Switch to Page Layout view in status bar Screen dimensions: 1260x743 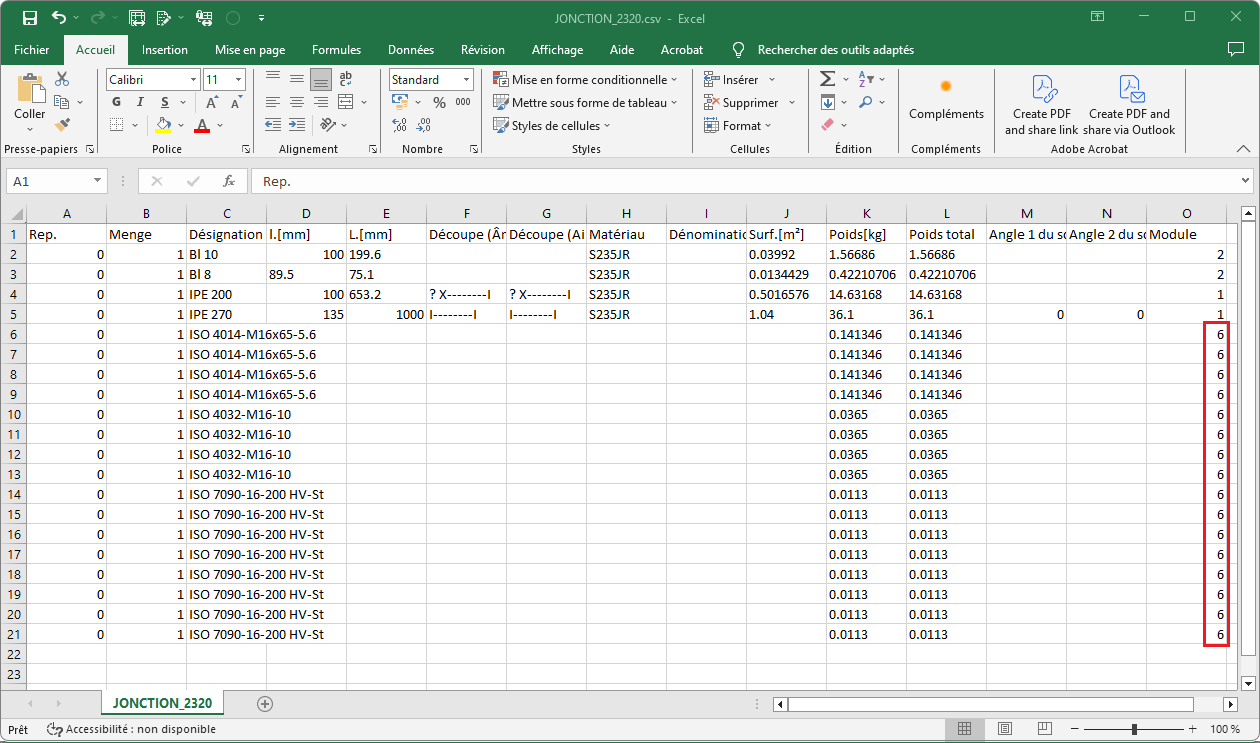click(x=1005, y=729)
